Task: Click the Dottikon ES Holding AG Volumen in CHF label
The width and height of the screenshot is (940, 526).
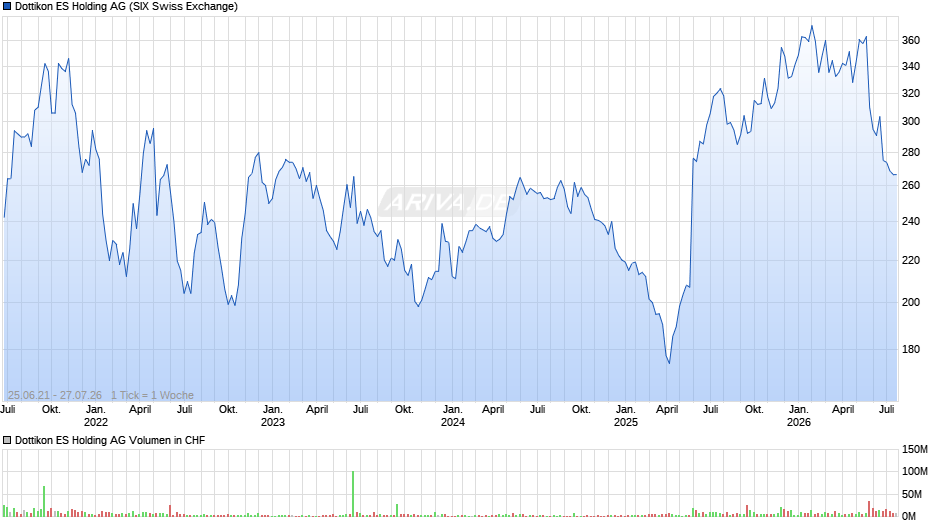Action: (x=110, y=440)
